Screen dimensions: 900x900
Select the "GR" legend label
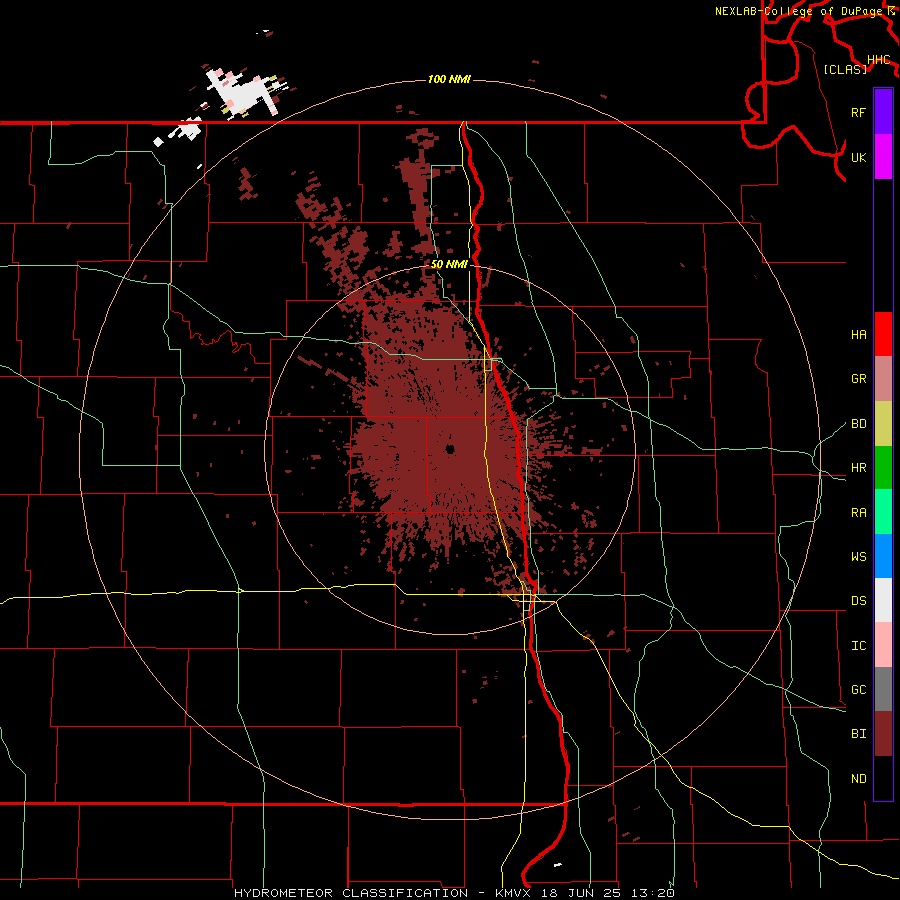(858, 379)
